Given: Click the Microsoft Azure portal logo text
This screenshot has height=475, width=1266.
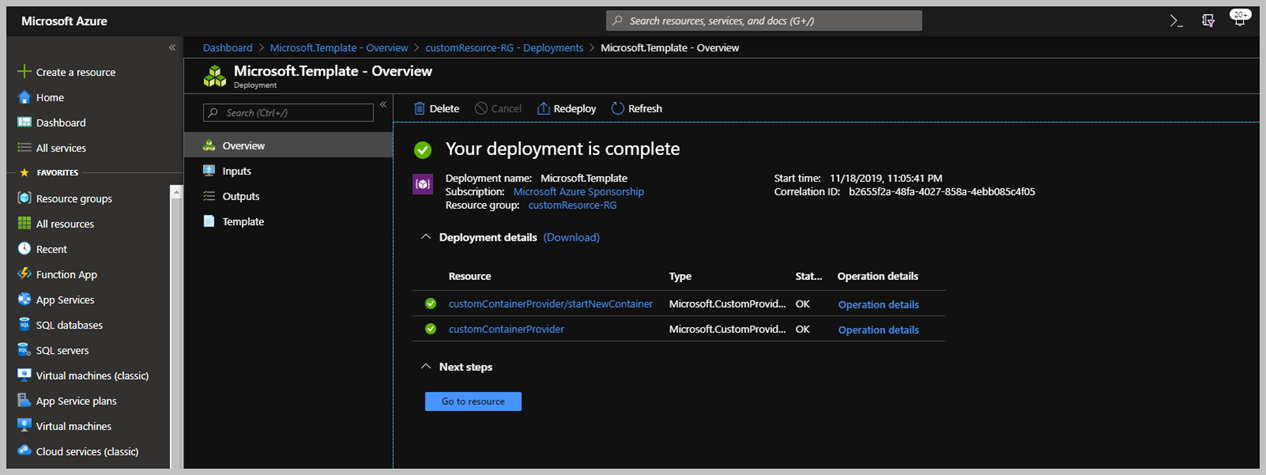Looking at the screenshot, I should (x=64, y=20).
